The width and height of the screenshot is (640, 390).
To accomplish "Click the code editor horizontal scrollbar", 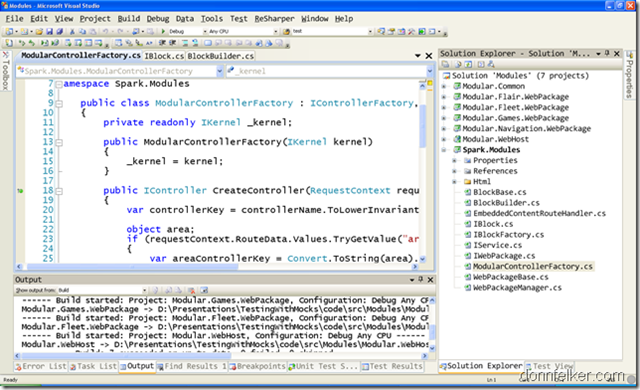I will 216,266.
